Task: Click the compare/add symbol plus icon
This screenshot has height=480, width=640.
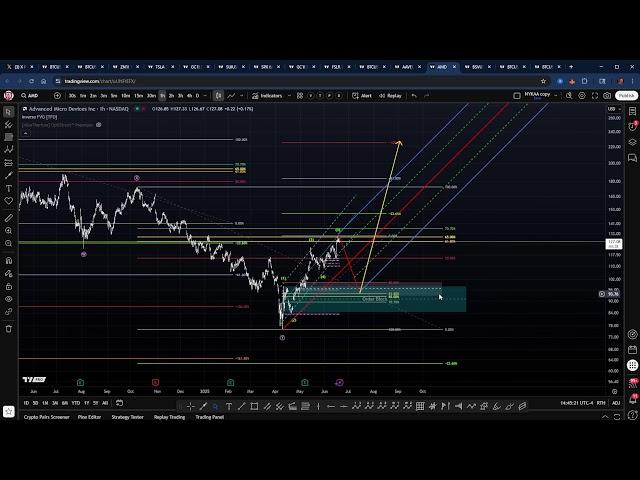Action: pos(57,96)
